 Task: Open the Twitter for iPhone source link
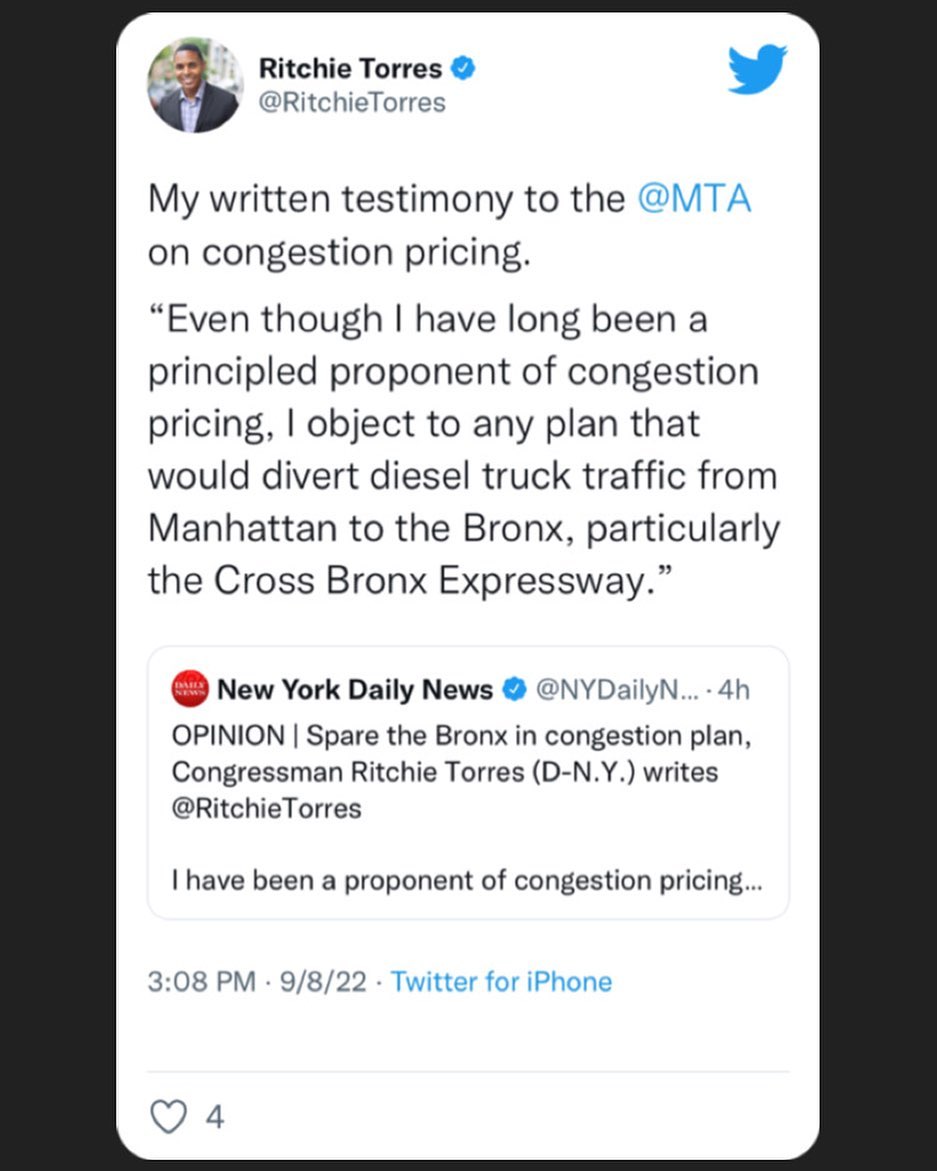click(501, 981)
